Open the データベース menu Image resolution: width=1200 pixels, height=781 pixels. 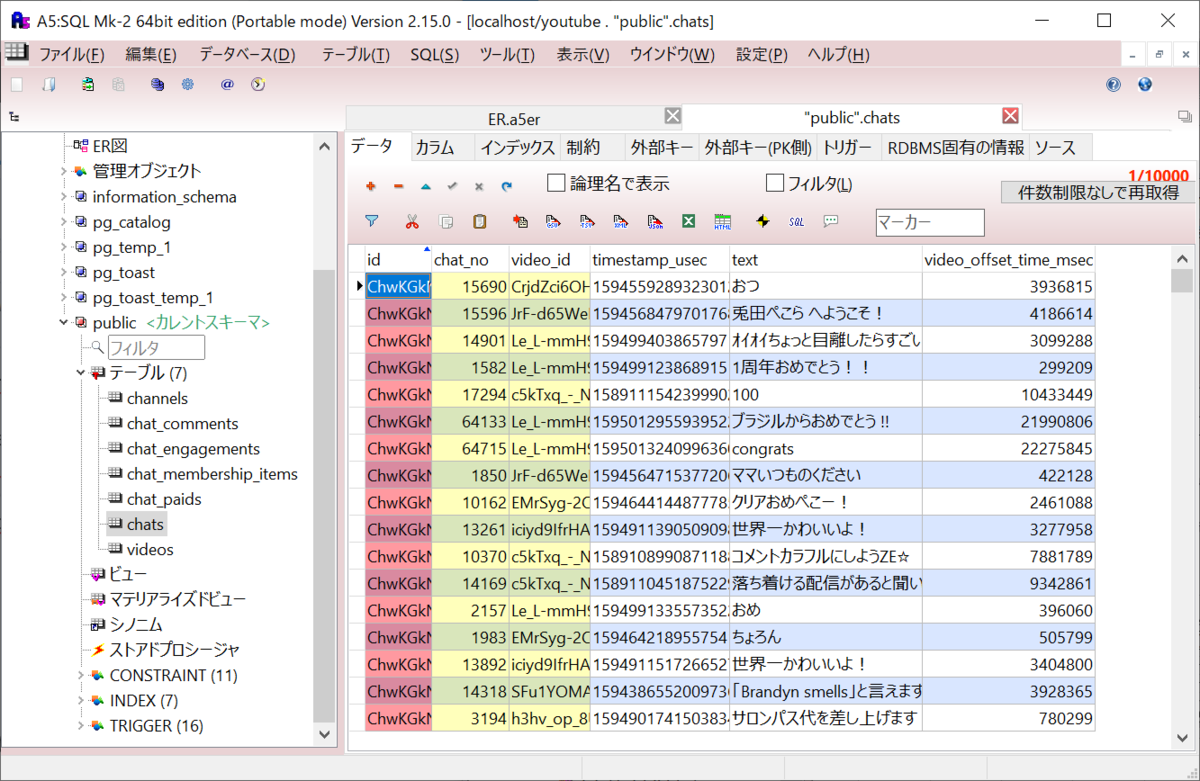(x=244, y=55)
